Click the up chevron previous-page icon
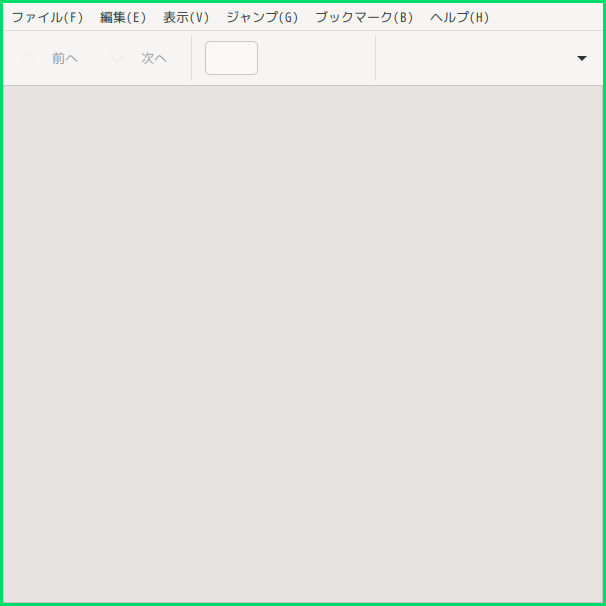Viewport: 606px width, 606px height. click(28, 58)
